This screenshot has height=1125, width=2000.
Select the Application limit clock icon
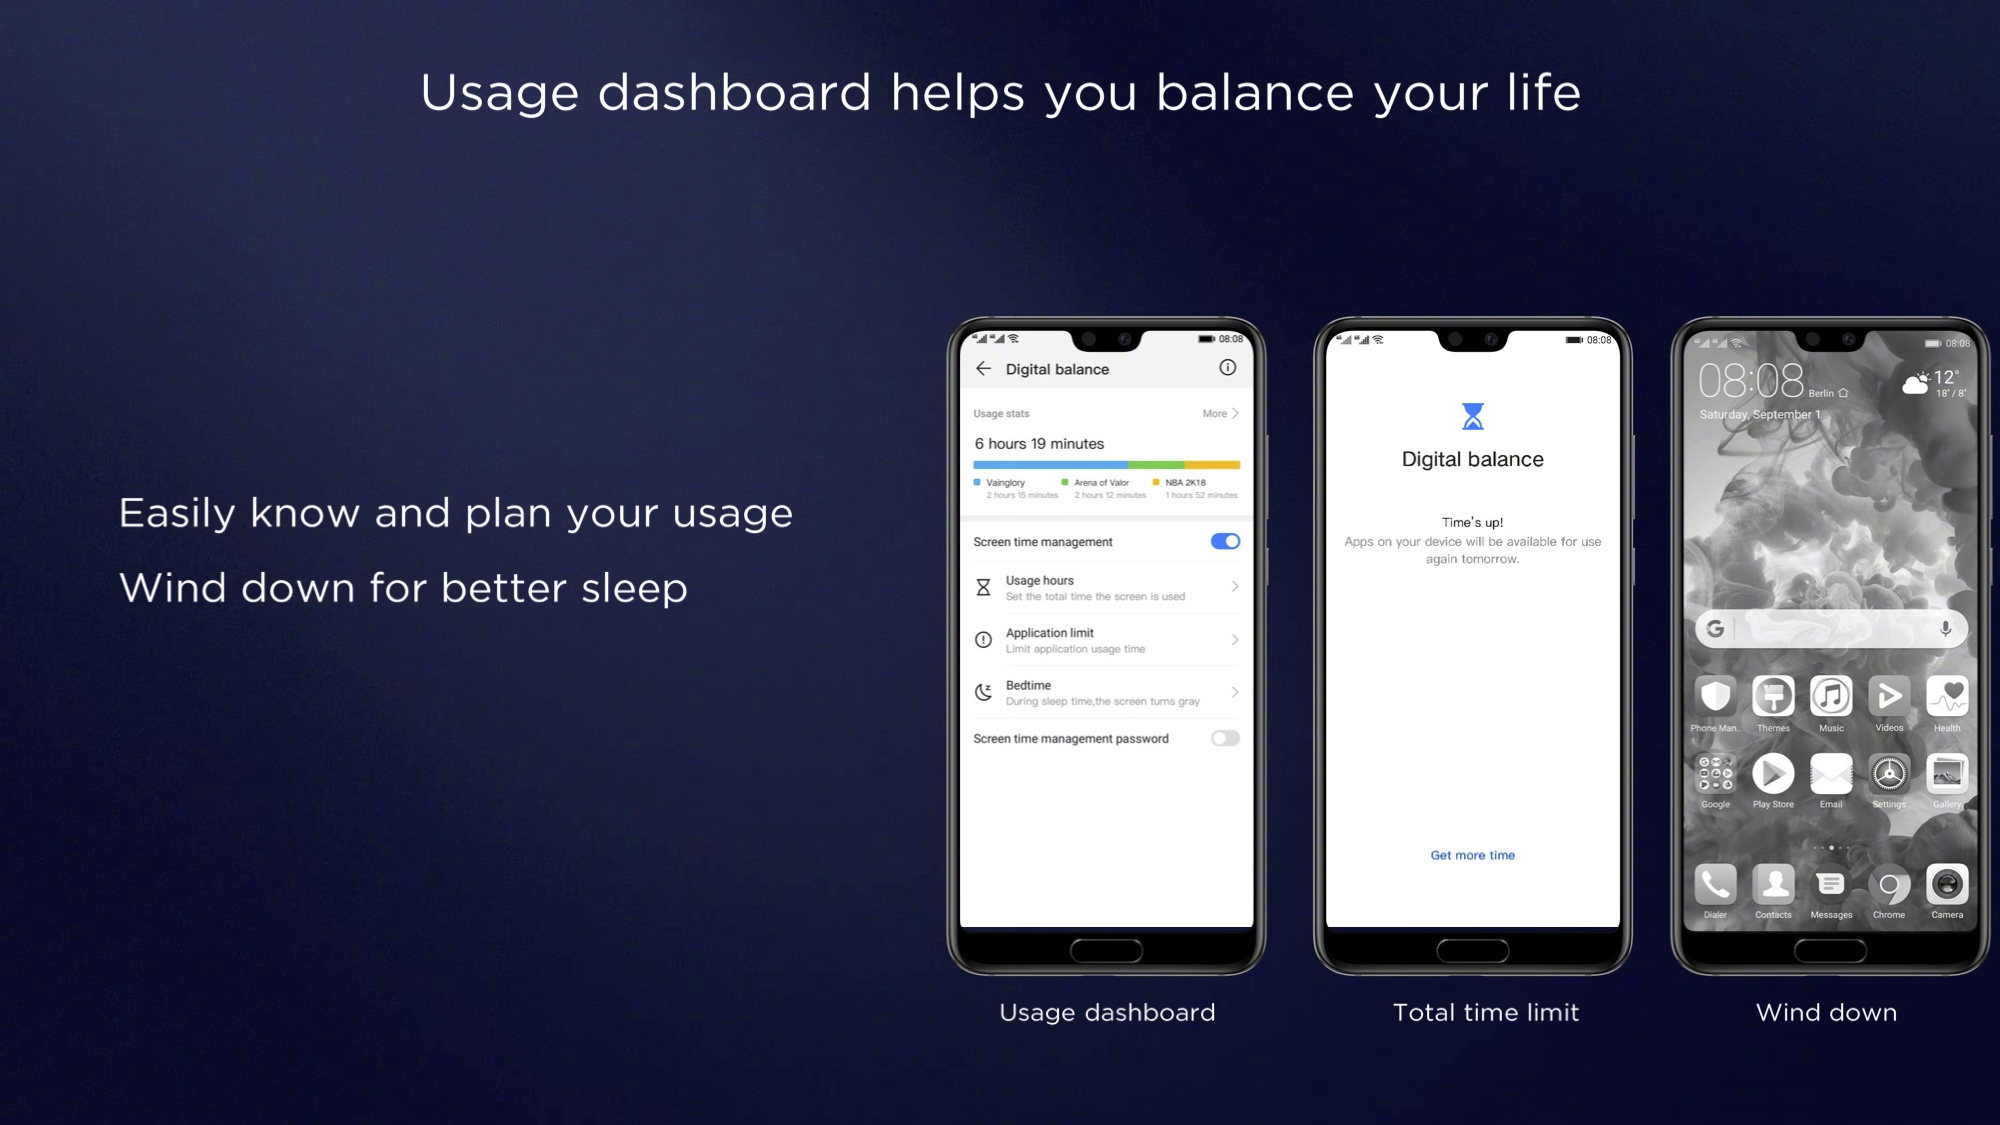(982, 639)
